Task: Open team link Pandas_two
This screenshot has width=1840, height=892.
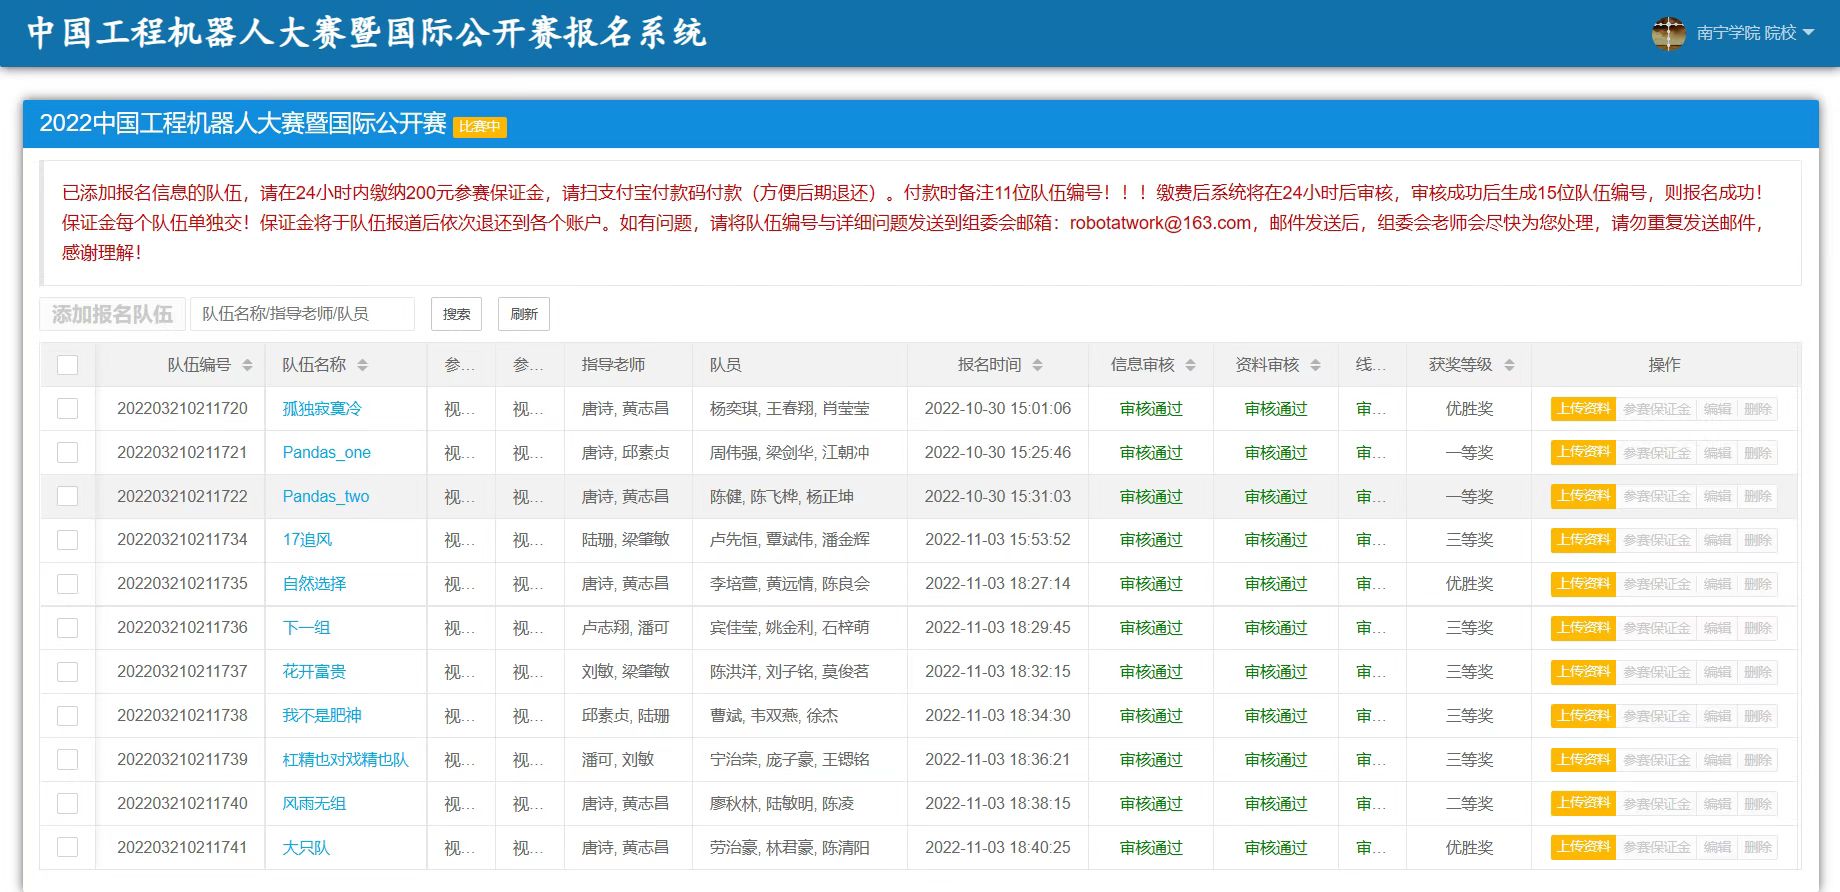Action: tap(326, 497)
